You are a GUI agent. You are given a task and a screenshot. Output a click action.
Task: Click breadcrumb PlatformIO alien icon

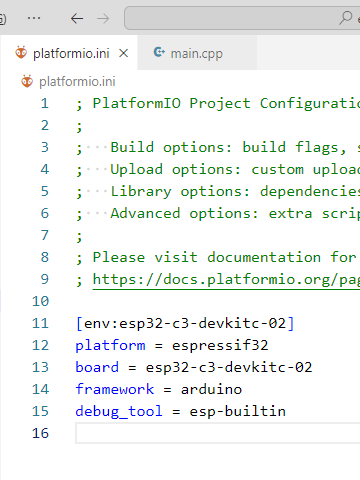coord(27,81)
